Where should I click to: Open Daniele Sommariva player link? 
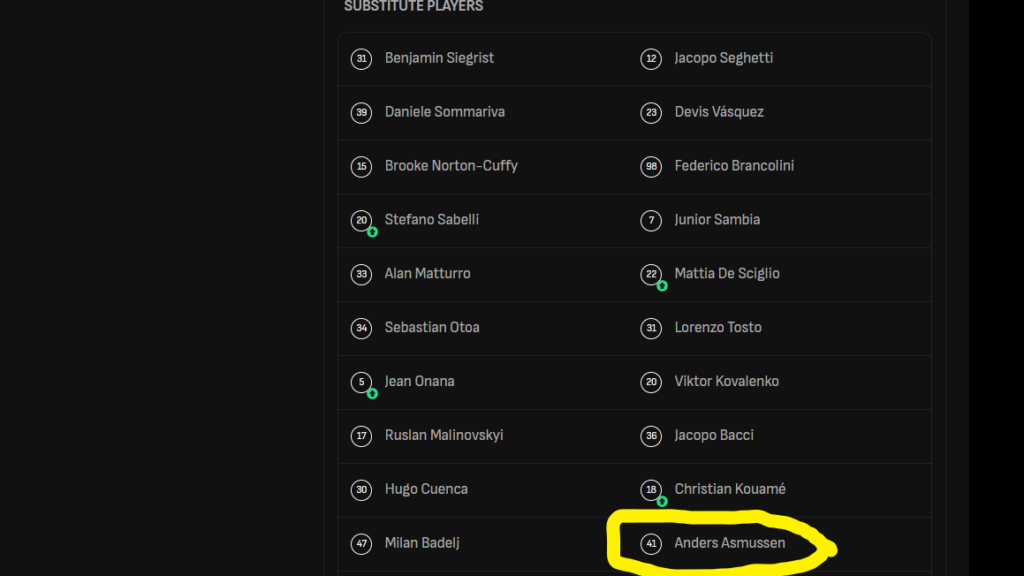tap(445, 112)
